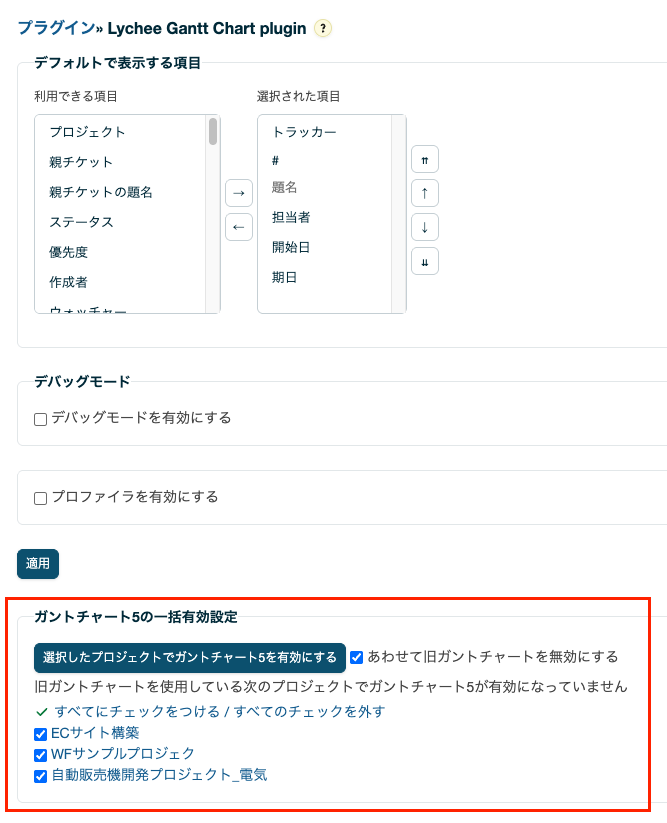Enable the デバッグモードを有効にする checkbox
This screenshot has height=823, width=667.
coord(41,419)
